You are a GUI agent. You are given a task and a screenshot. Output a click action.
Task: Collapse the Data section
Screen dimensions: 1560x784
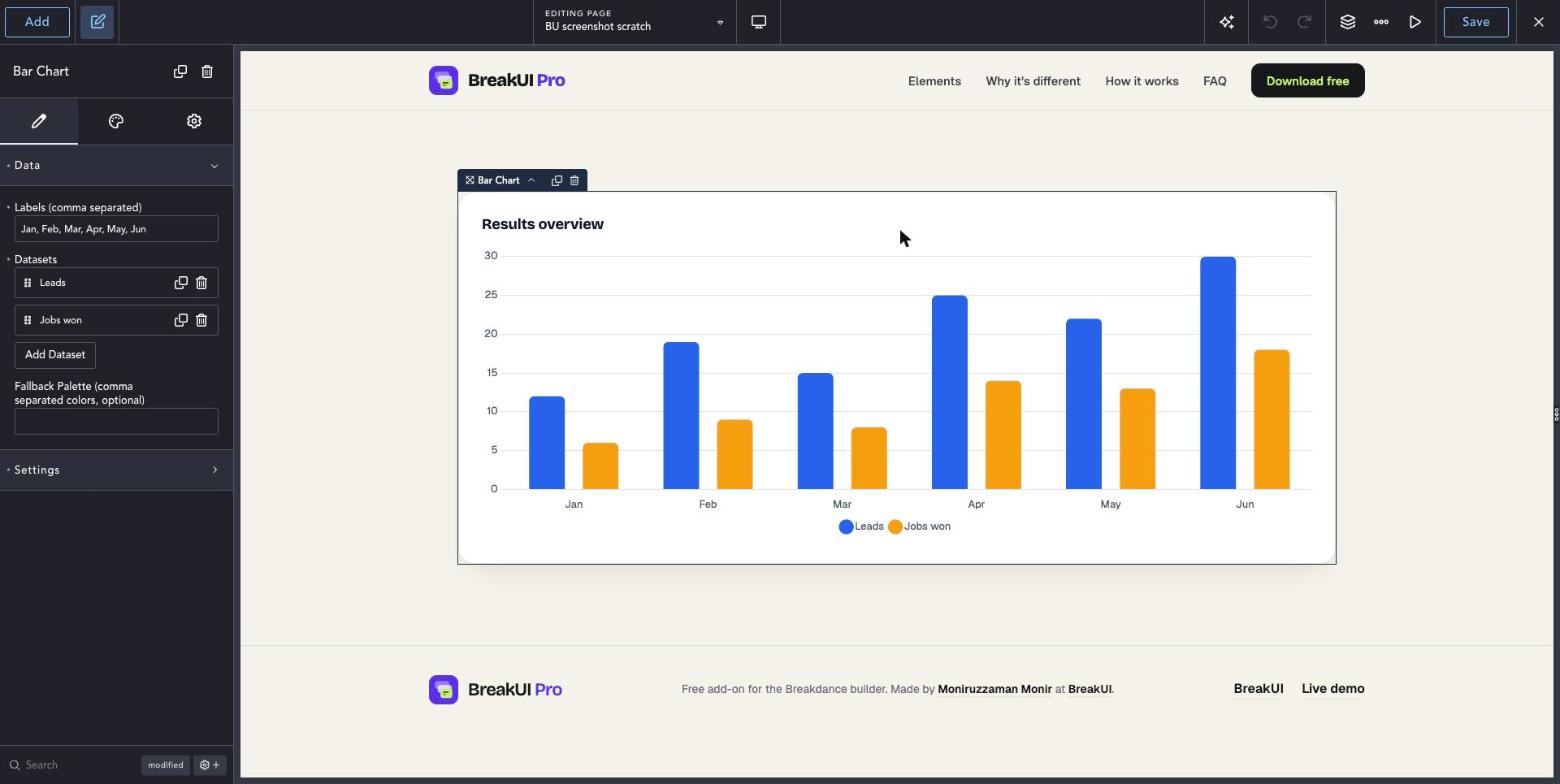pyautogui.click(x=116, y=166)
